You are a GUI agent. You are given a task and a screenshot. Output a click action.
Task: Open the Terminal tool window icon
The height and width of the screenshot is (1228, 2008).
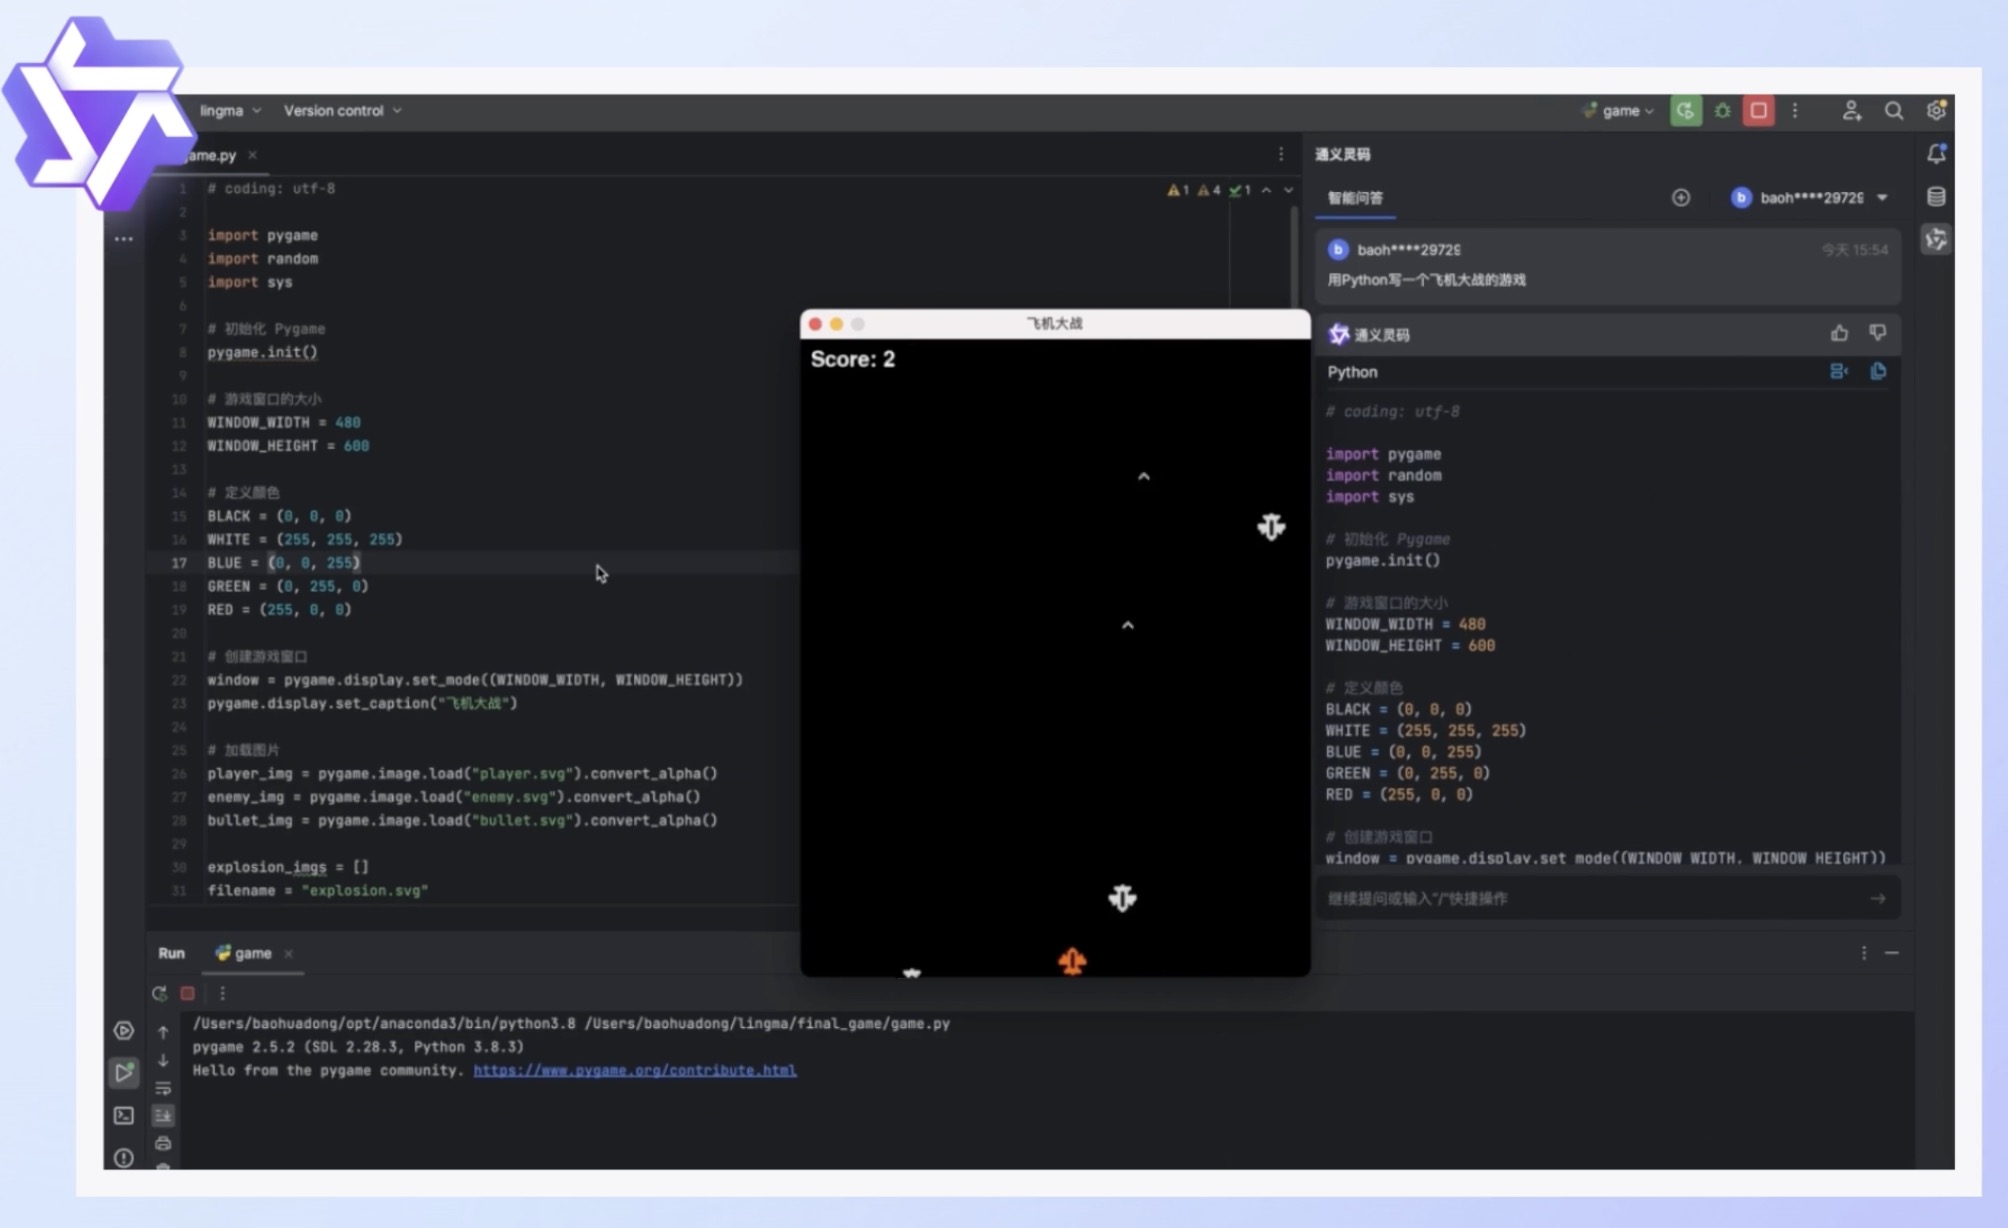123,1115
